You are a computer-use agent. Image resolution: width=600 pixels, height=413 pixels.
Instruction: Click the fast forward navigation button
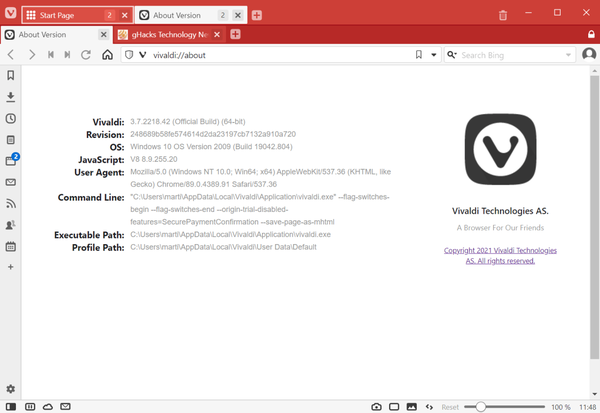pyautogui.click(x=67, y=55)
